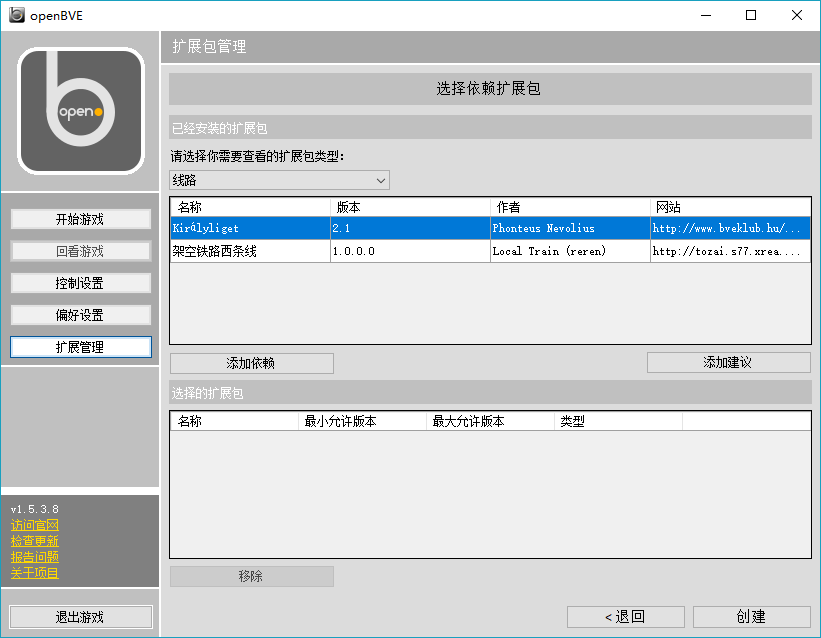Click the < 退回 (Back) button

click(x=626, y=617)
